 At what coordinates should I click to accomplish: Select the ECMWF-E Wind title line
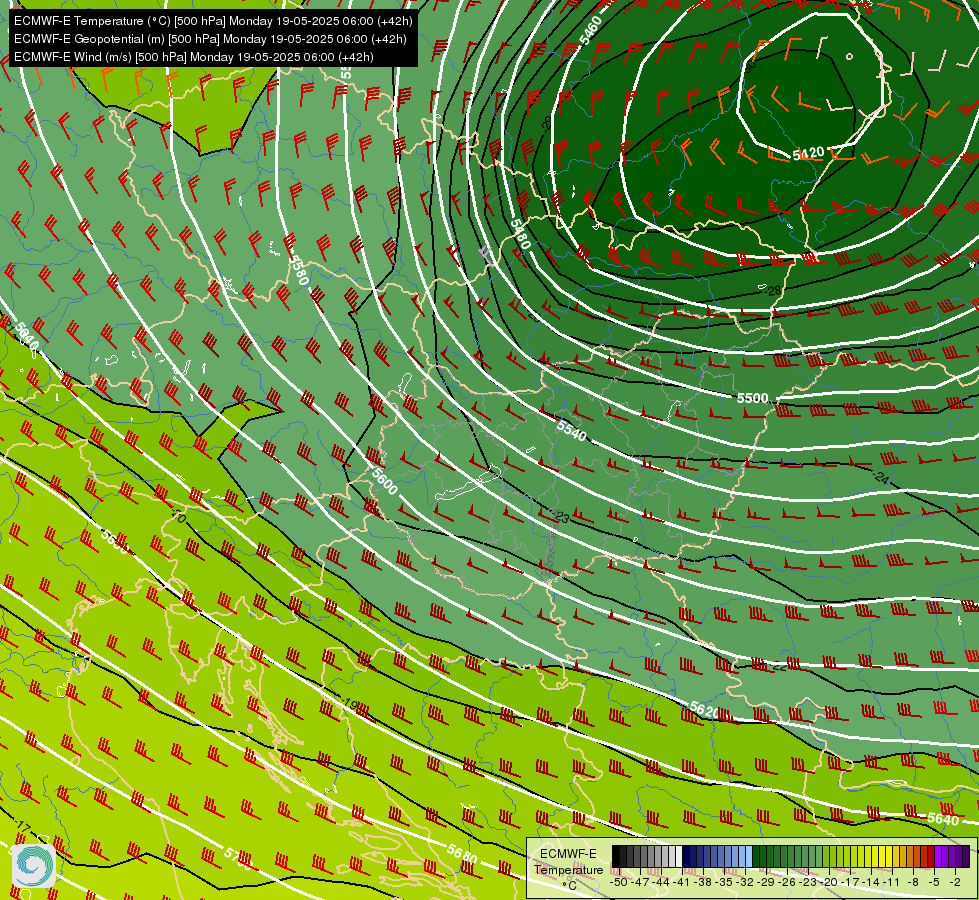pyautogui.click(x=194, y=57)
